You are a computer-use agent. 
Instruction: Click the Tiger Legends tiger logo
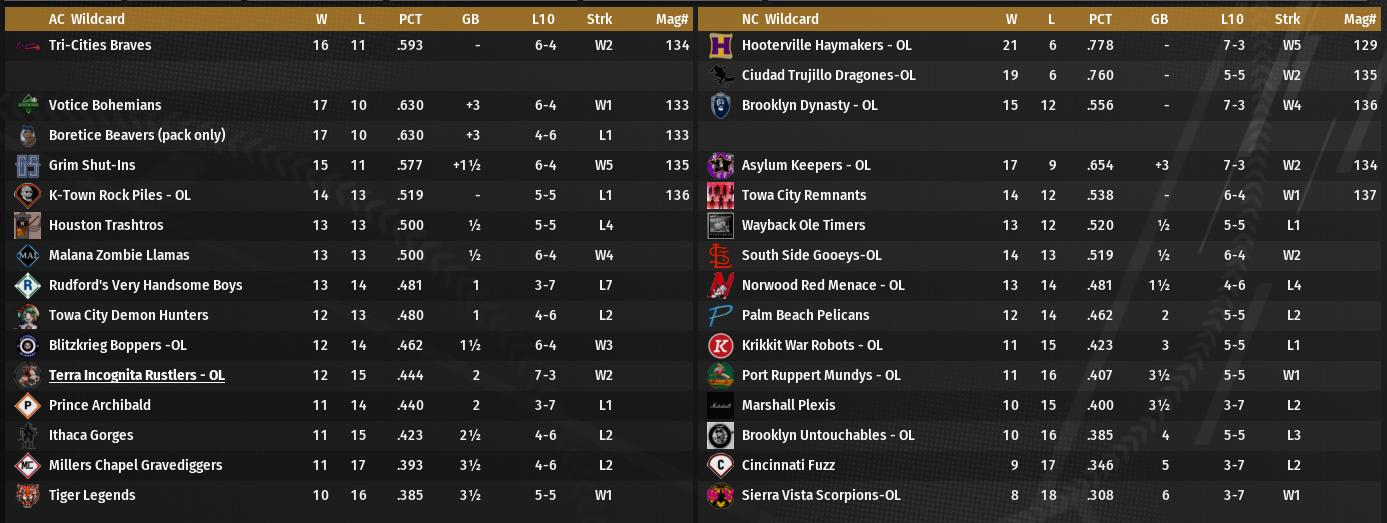(28, 496)
